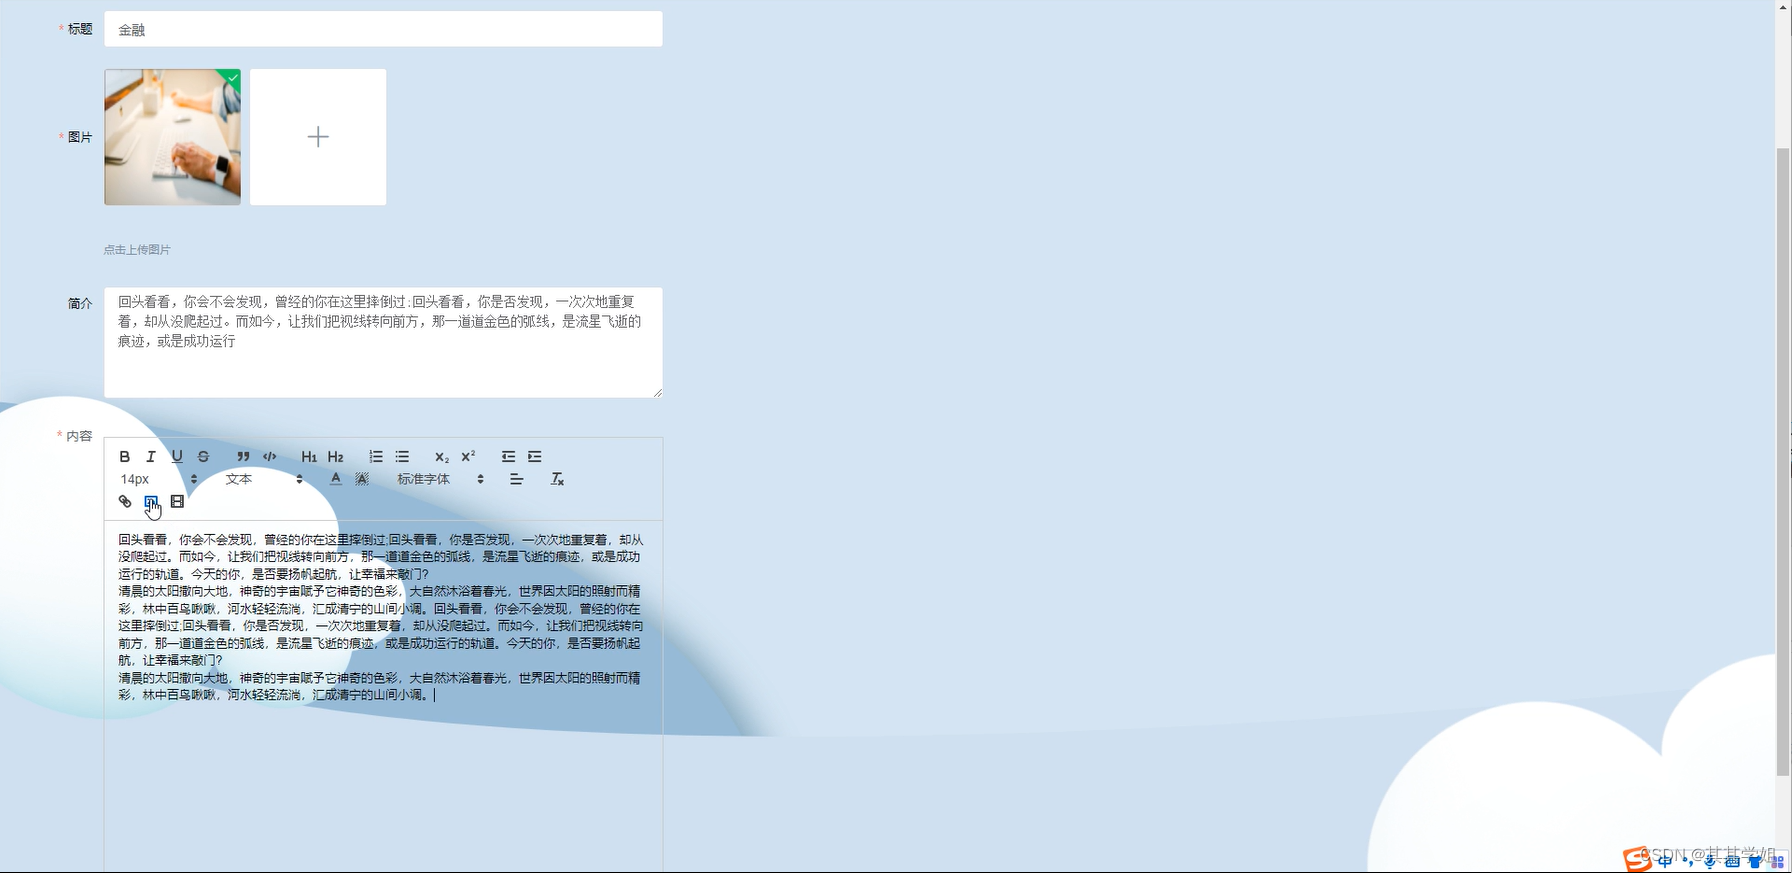The width and height of the screenshot is (1792, 873).
Task: Toggle italic formatting
Action: tap(150, 457)
